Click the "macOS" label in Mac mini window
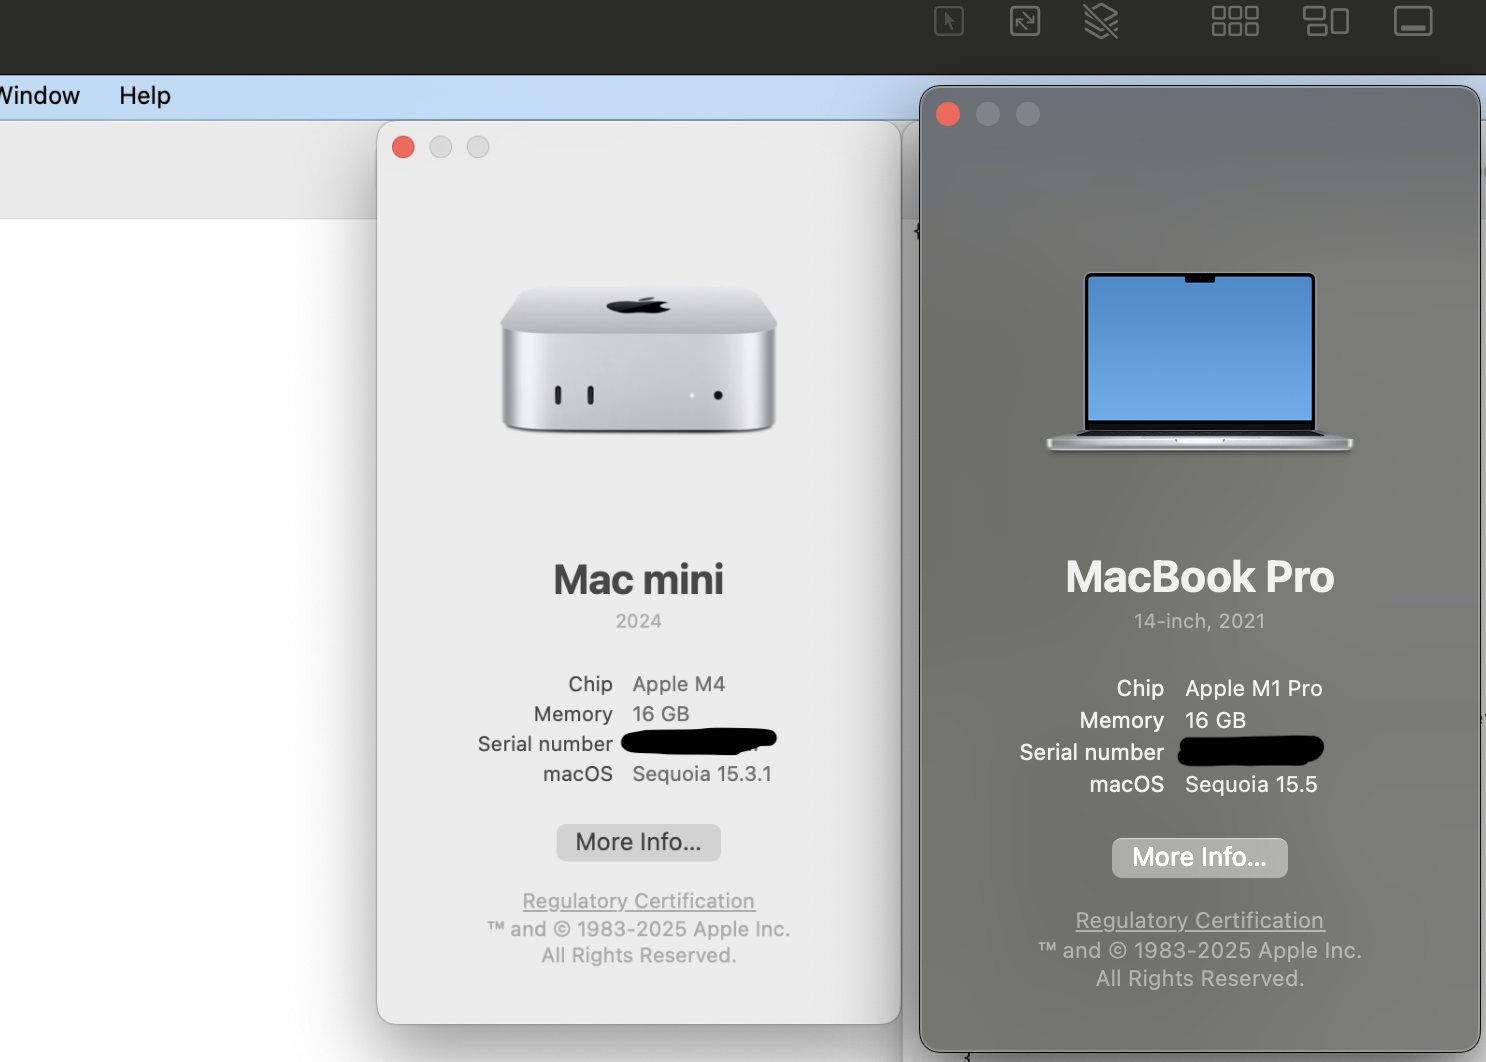Screen dimensions: 1486x1062 pyautogui.click(x=578, y=774)
